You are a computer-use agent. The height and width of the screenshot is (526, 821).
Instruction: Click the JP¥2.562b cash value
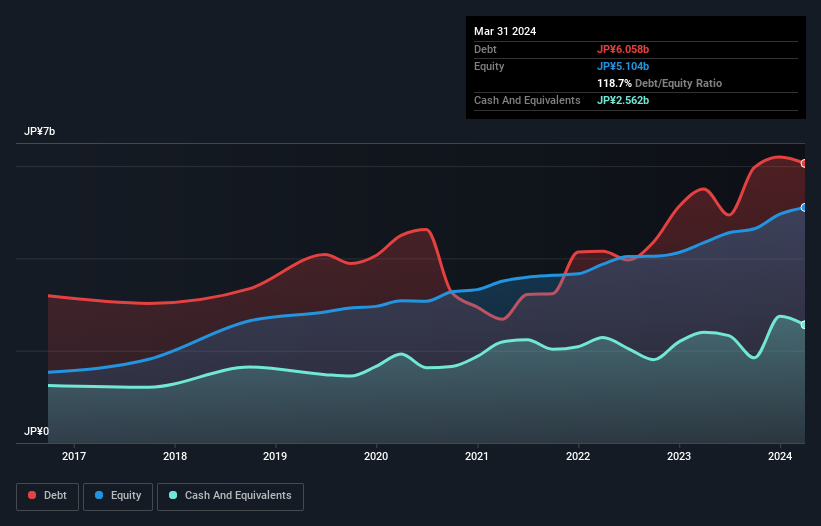(x=623, y=100)
